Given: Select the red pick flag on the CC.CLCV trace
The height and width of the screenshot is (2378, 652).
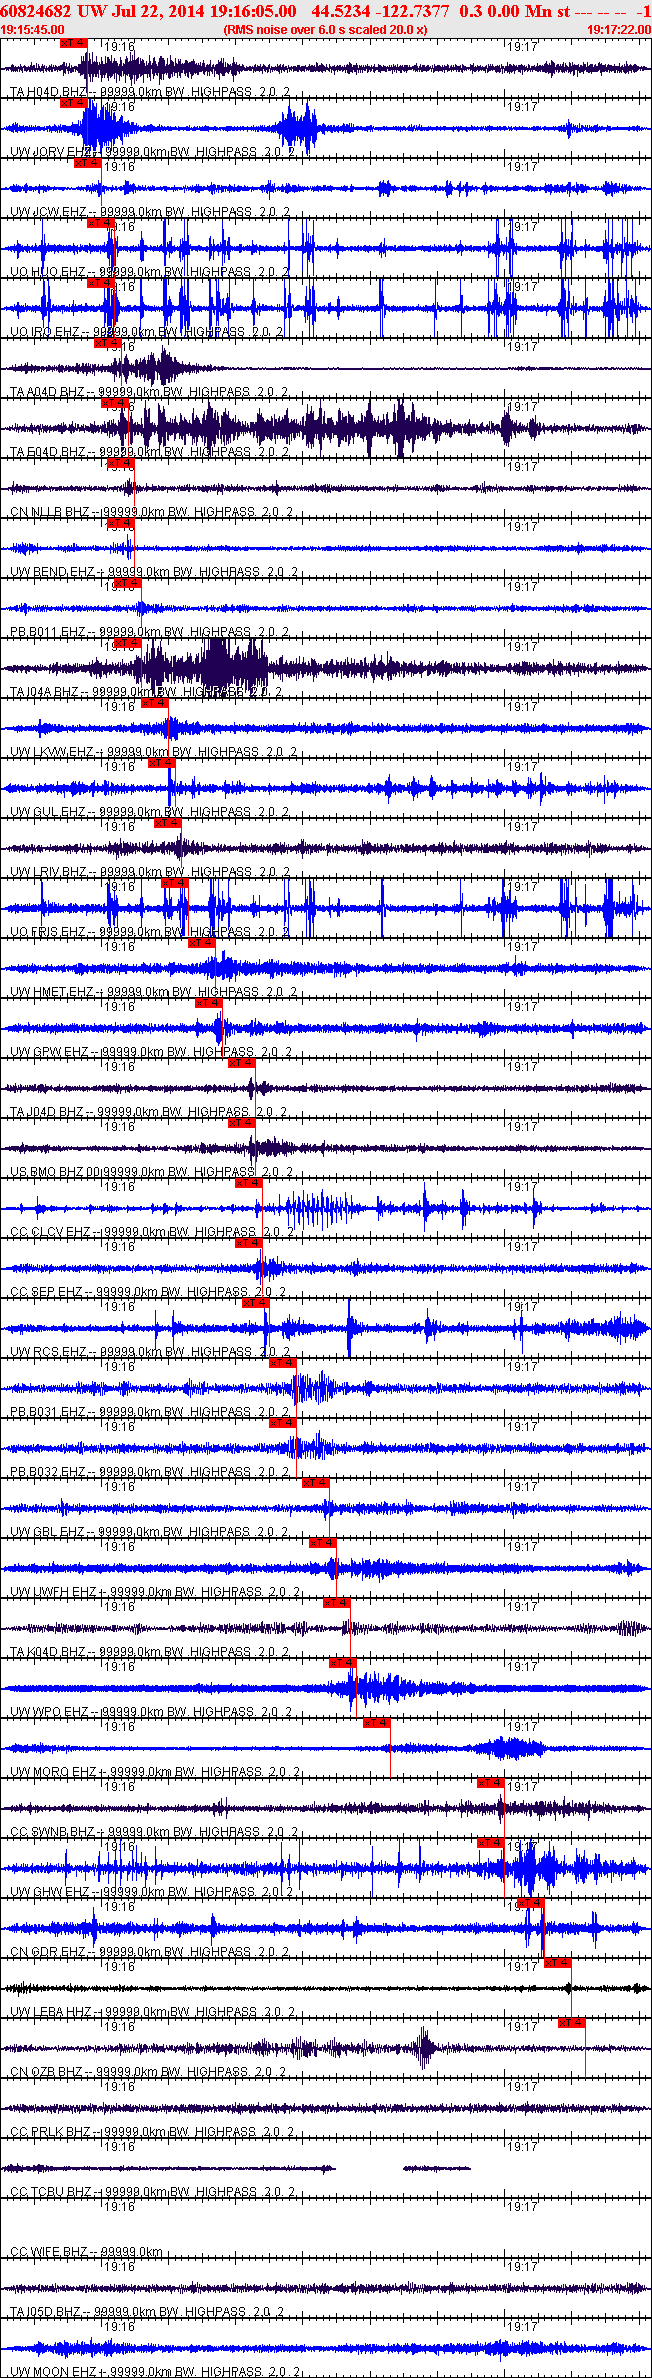Looking at the screenshot, I should tap(248, 1183).
